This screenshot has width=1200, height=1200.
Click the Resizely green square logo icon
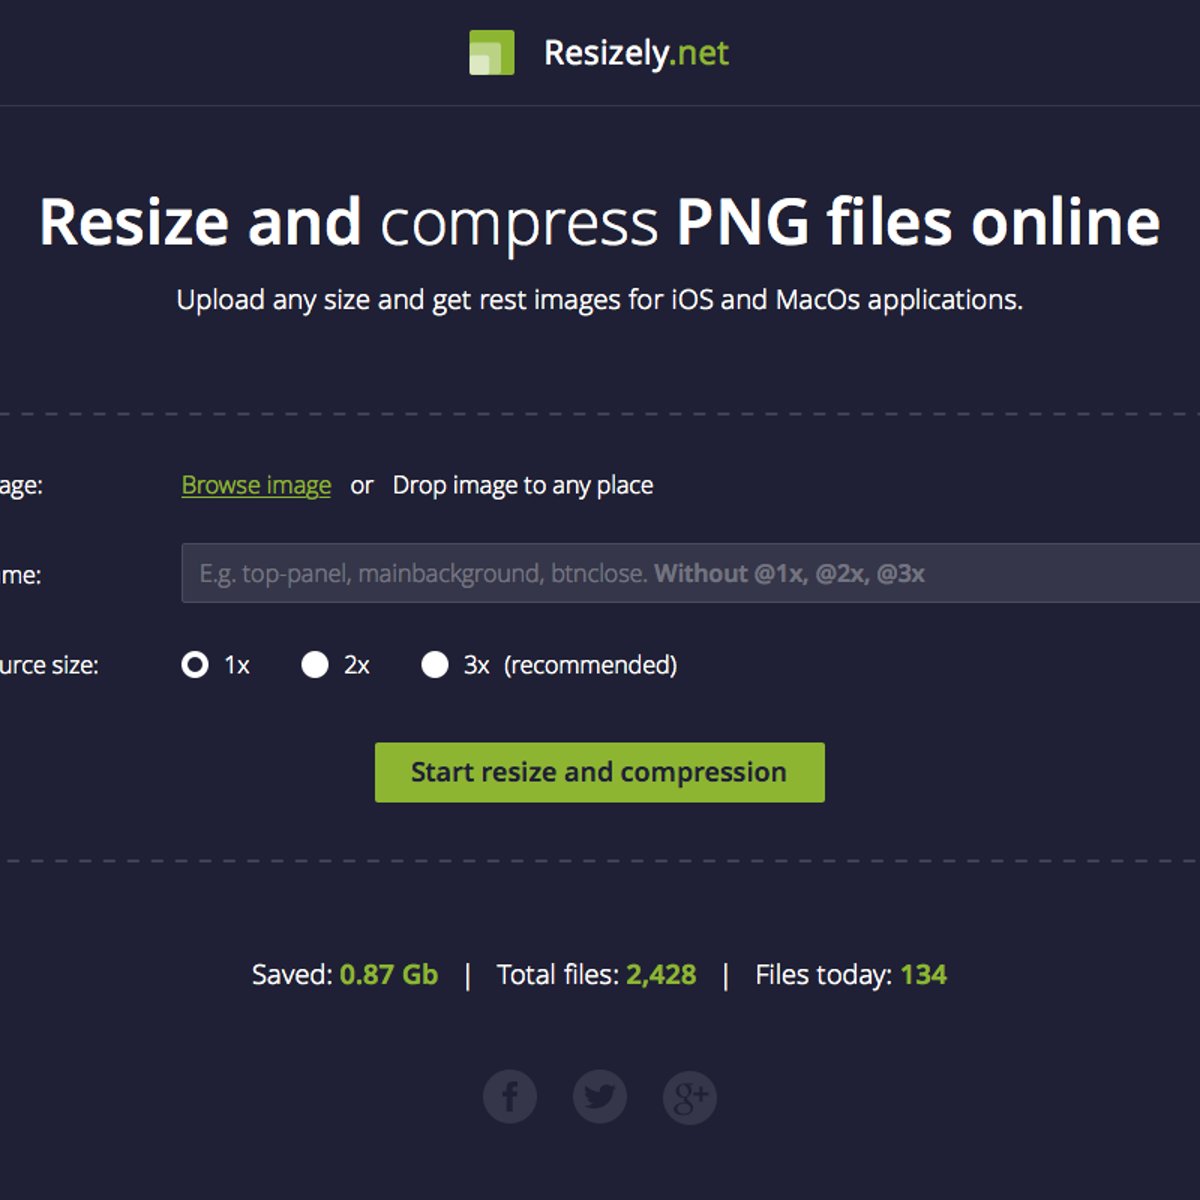(492, 53)
